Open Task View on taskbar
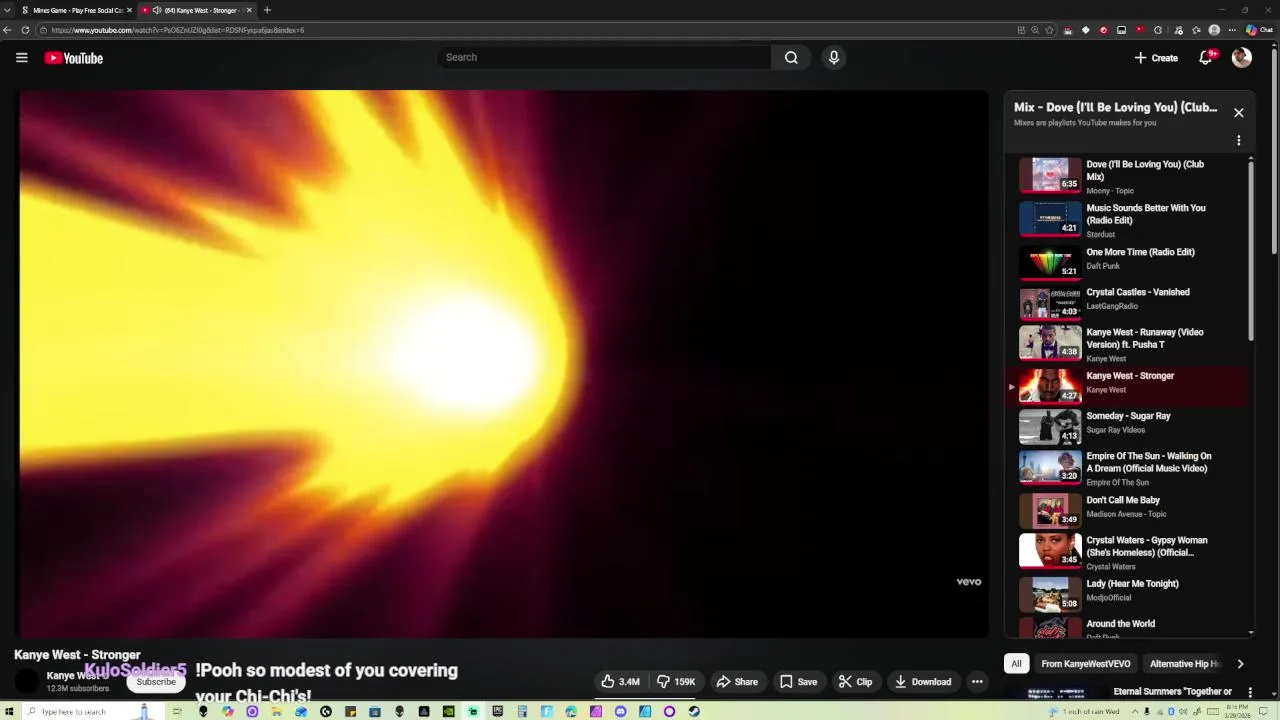The image size is (1280, 720). click(x=177, y=712)
